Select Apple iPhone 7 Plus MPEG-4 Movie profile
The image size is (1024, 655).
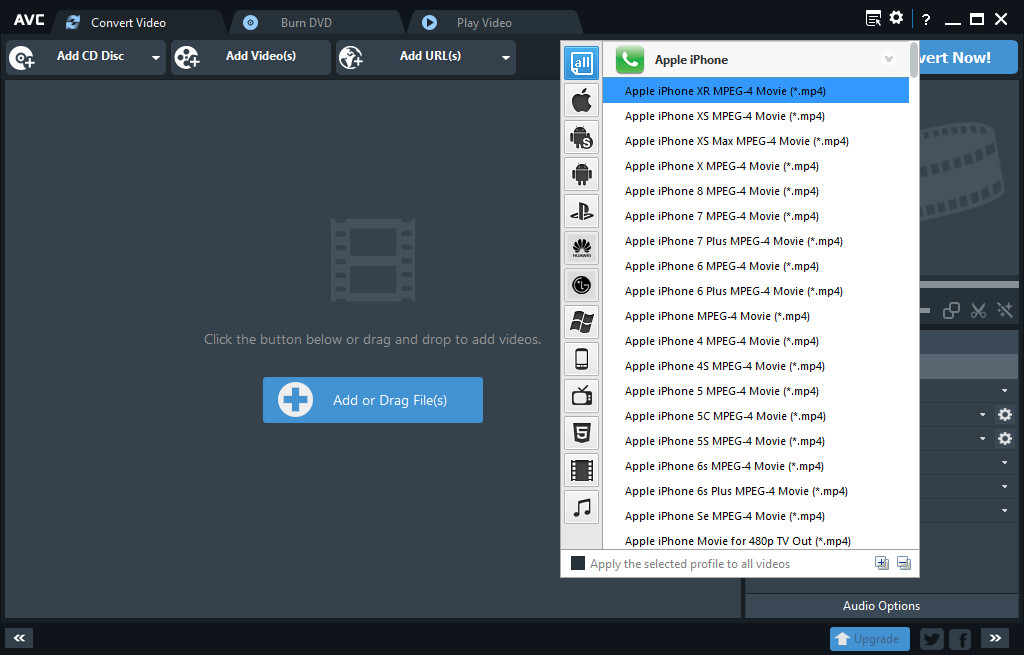(x=756, y=241)
